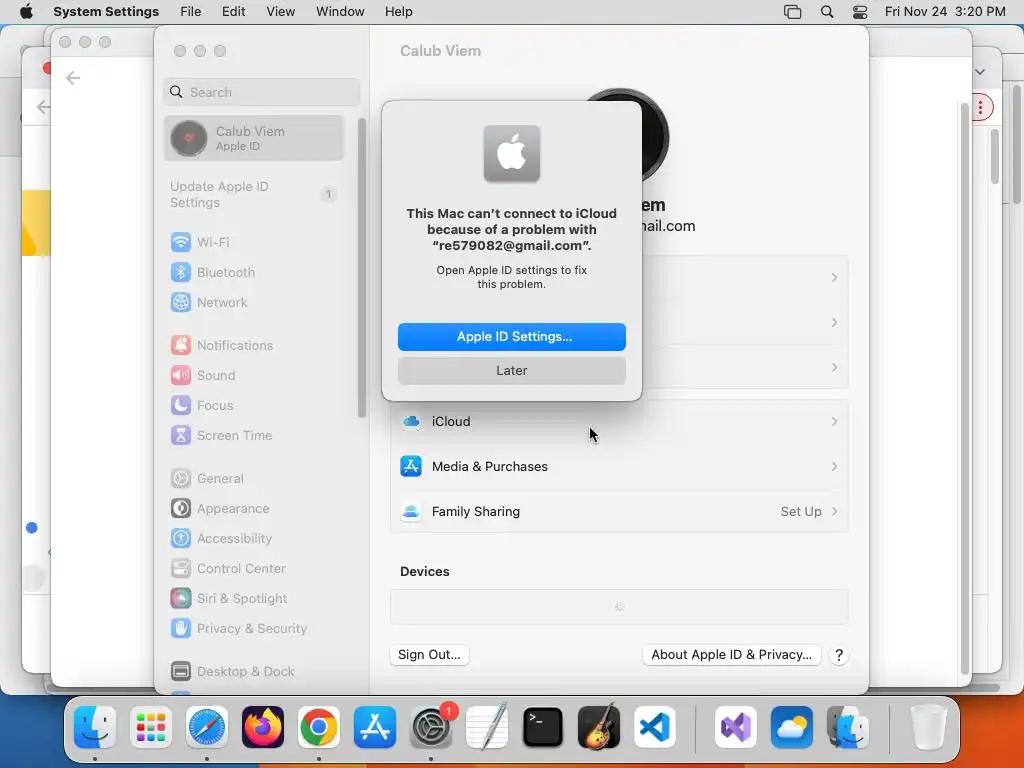Open the Apple menu
Screen dimensions: 1024x768
(26, 12)
